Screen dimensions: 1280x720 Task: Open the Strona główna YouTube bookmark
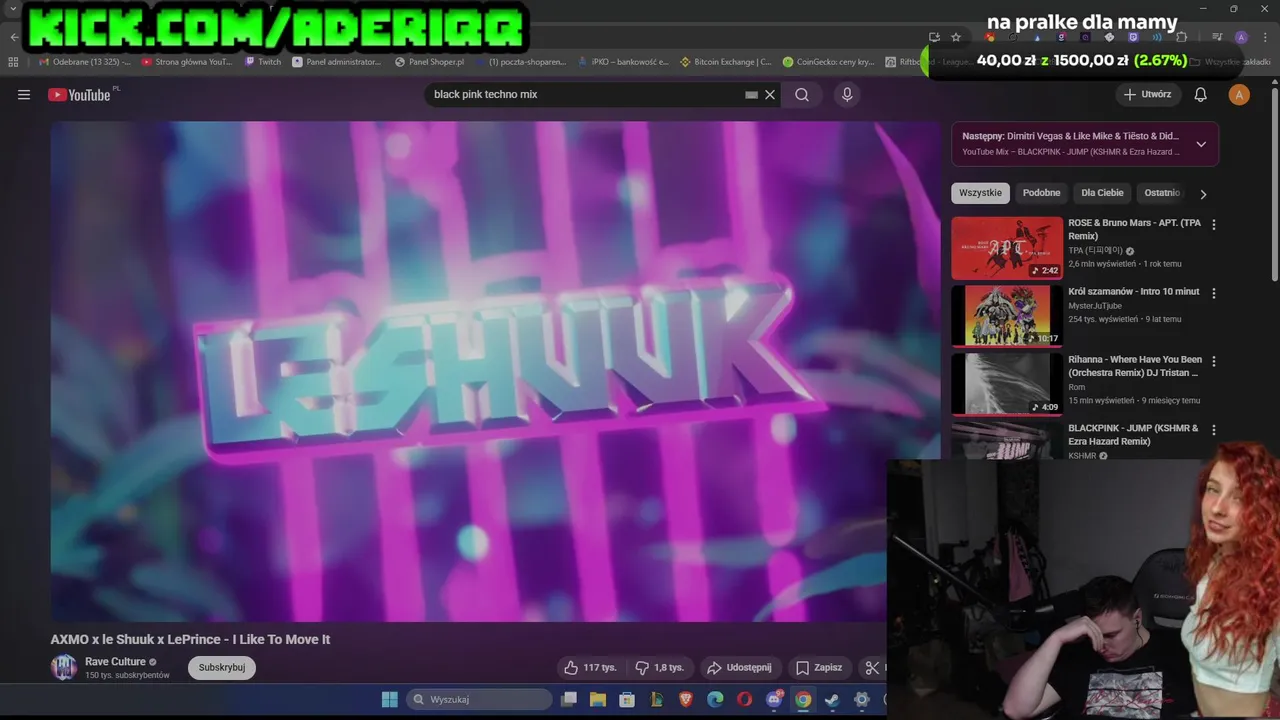(187, 62)
